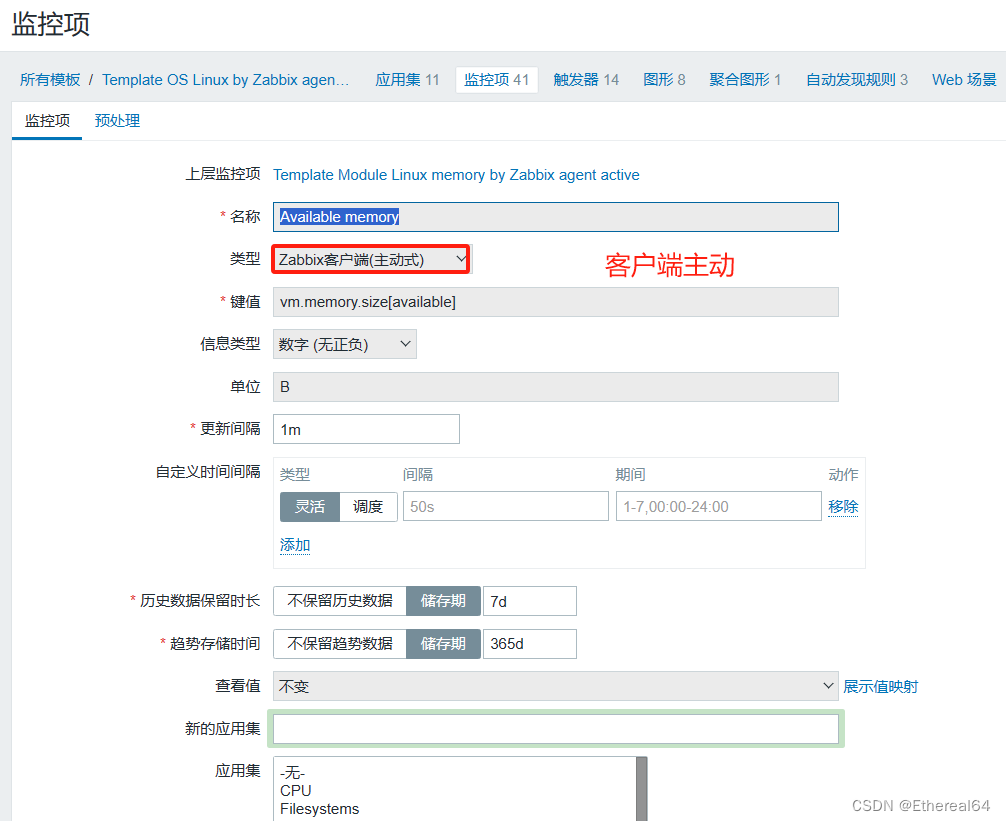Screen dimensions: 1006x821
Task: Open the 展示值映射 link
Action: pyautogui.click(x=880, y=686)
